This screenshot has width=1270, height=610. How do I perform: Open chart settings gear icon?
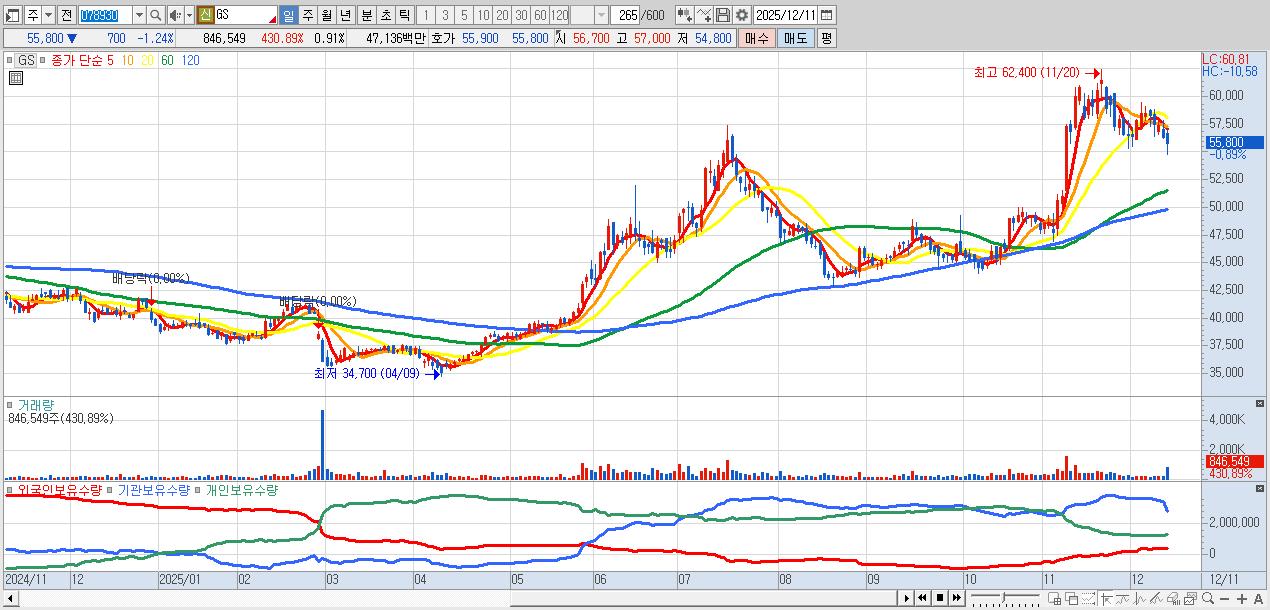(x=742, y=15)
